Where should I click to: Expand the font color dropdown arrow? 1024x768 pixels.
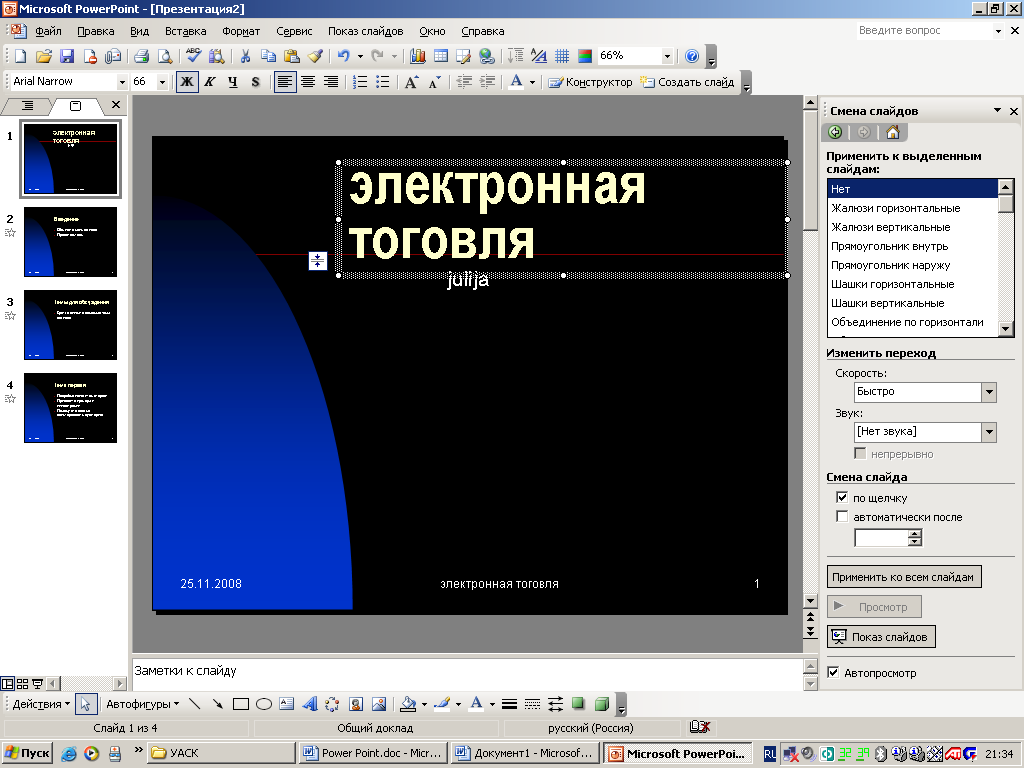tap(532, 82)
